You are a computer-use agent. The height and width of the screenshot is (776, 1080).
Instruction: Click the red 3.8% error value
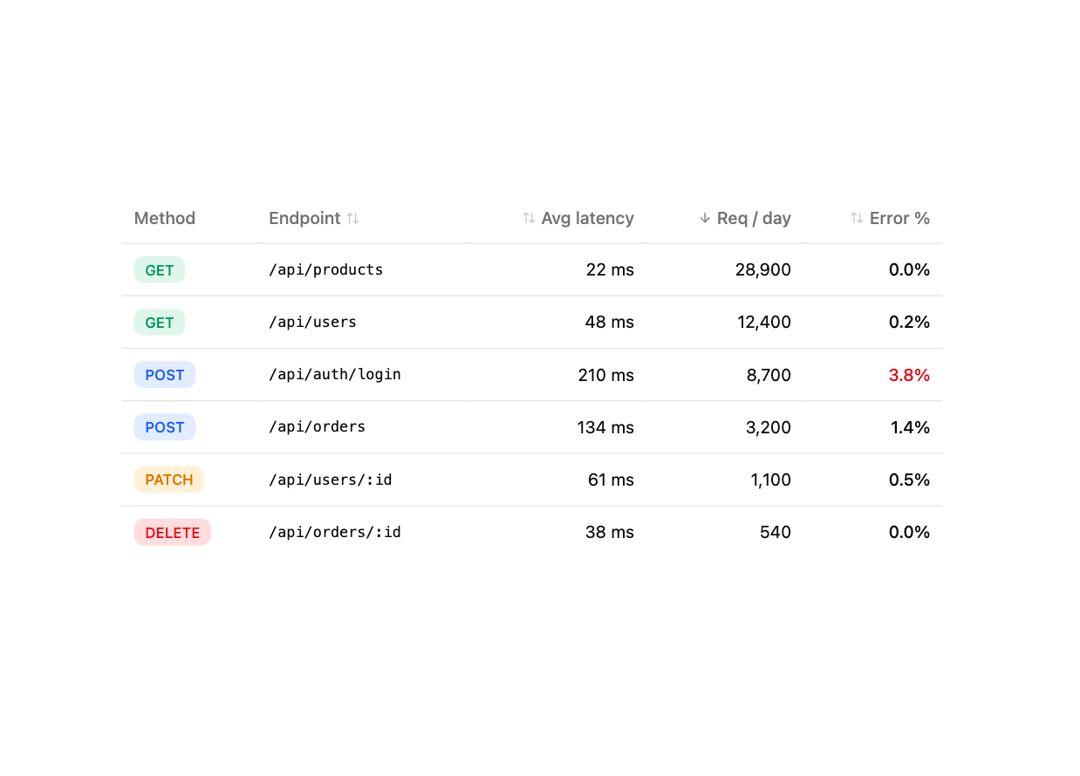[909, 375]
